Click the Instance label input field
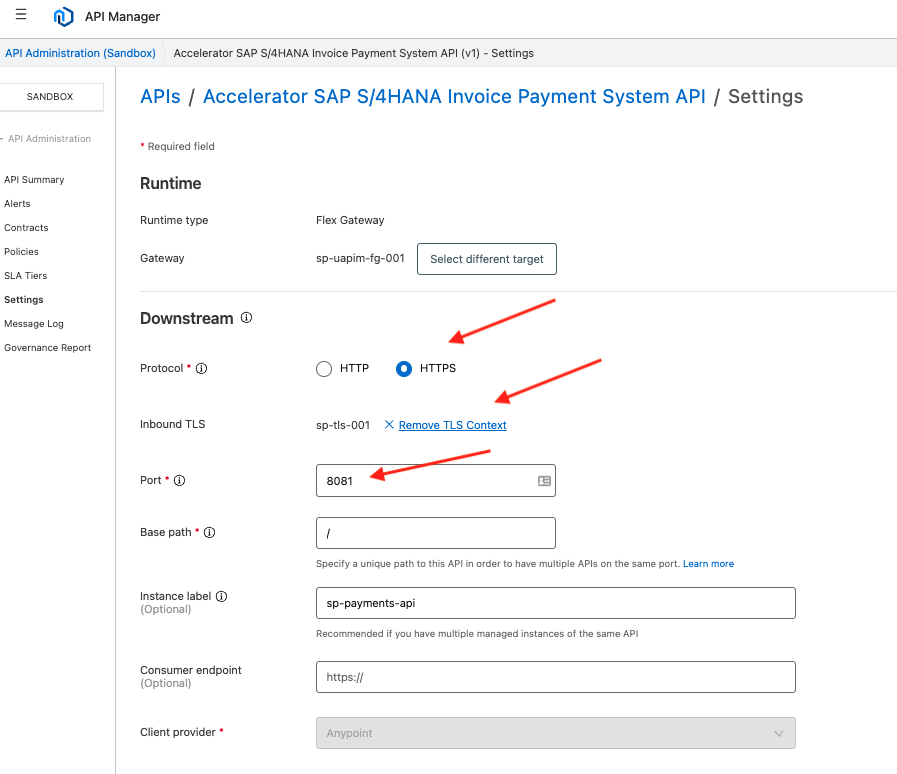897x774 pixels. click(x=555, y=603)
